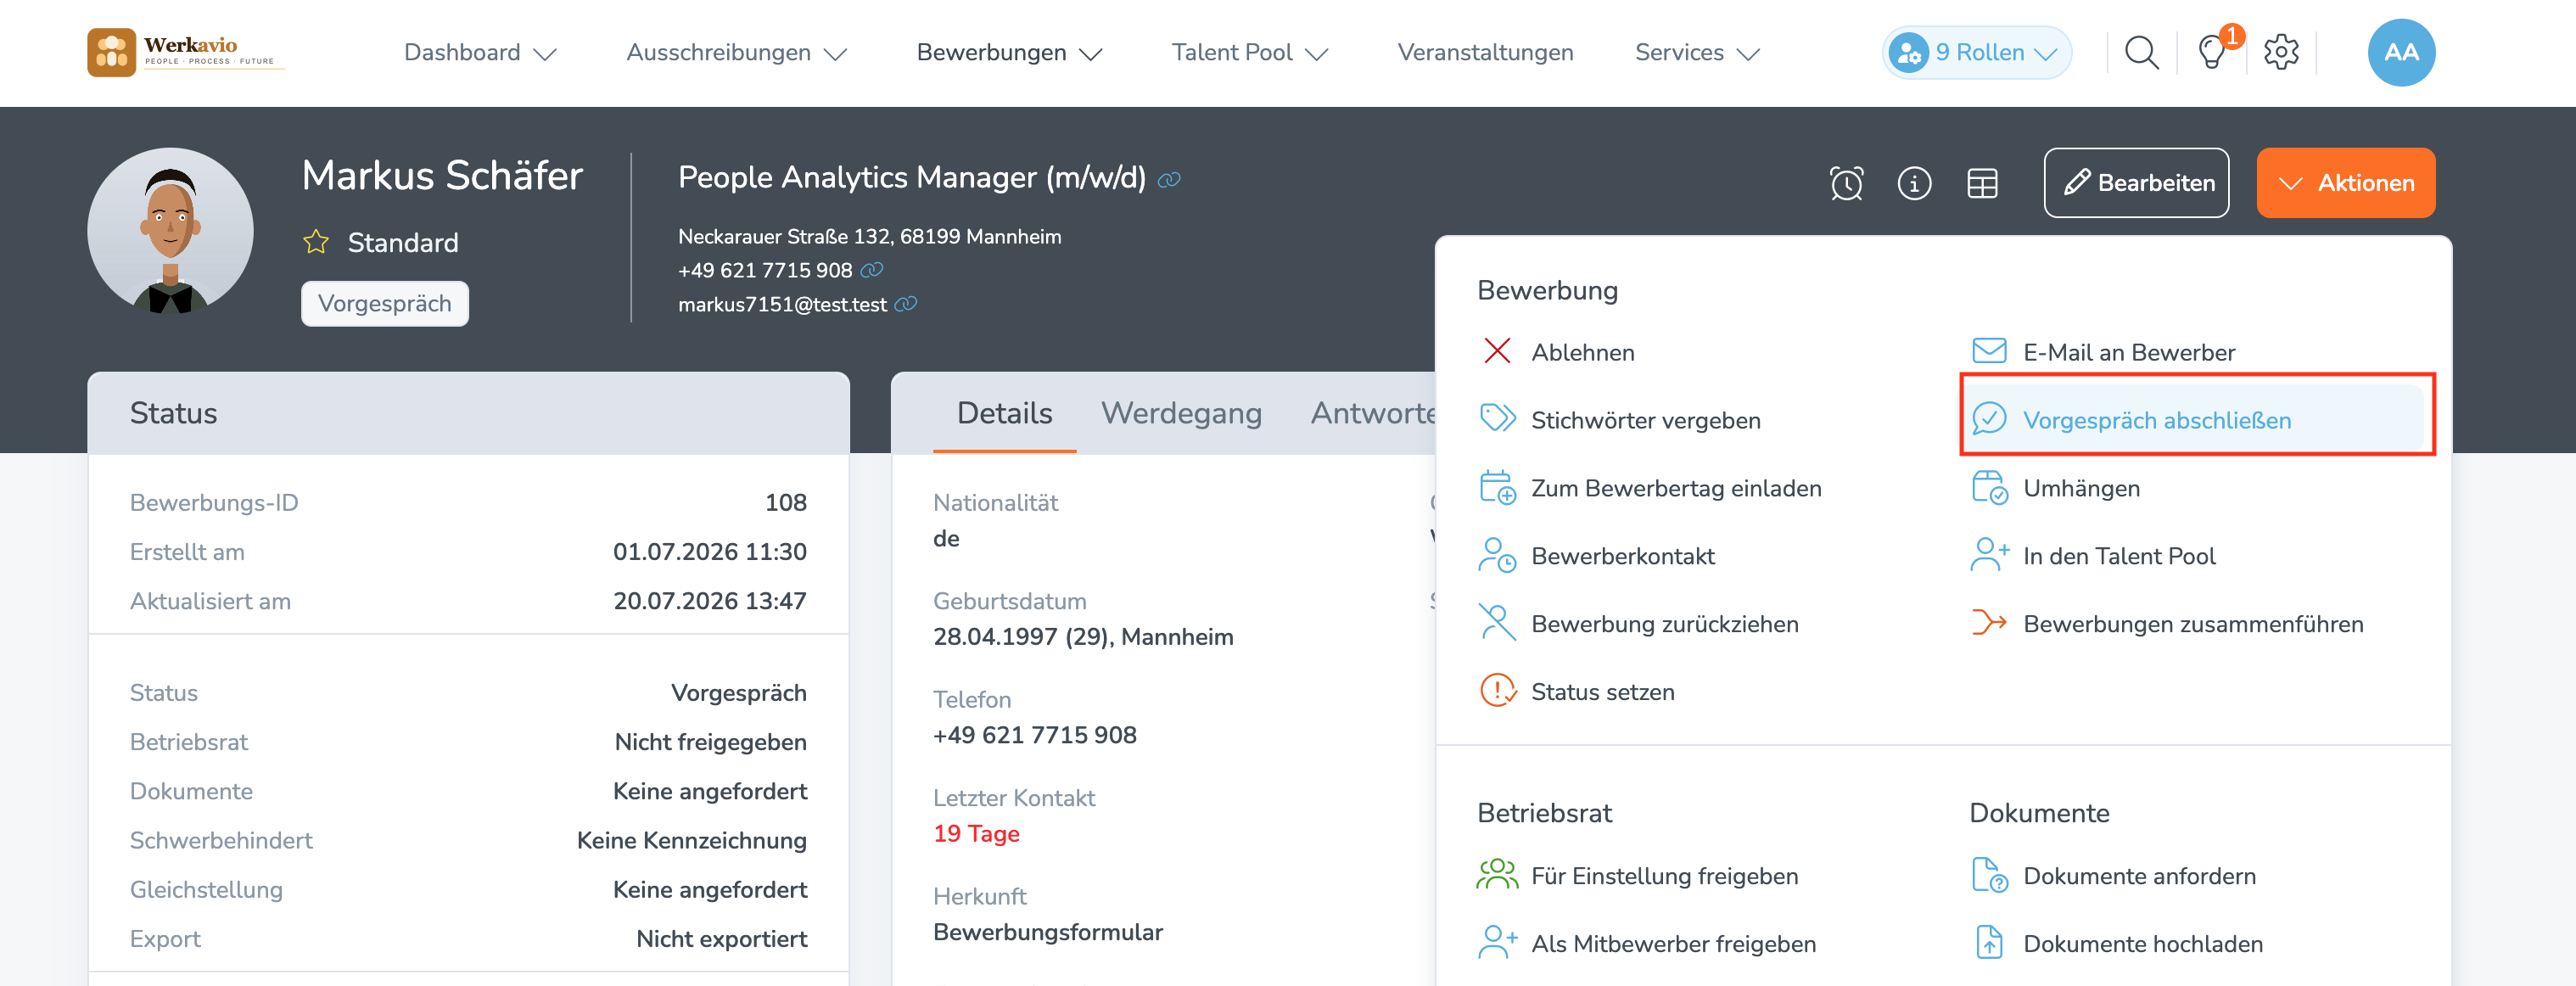Click the Nicht exportiert export value

coord(721,939)
